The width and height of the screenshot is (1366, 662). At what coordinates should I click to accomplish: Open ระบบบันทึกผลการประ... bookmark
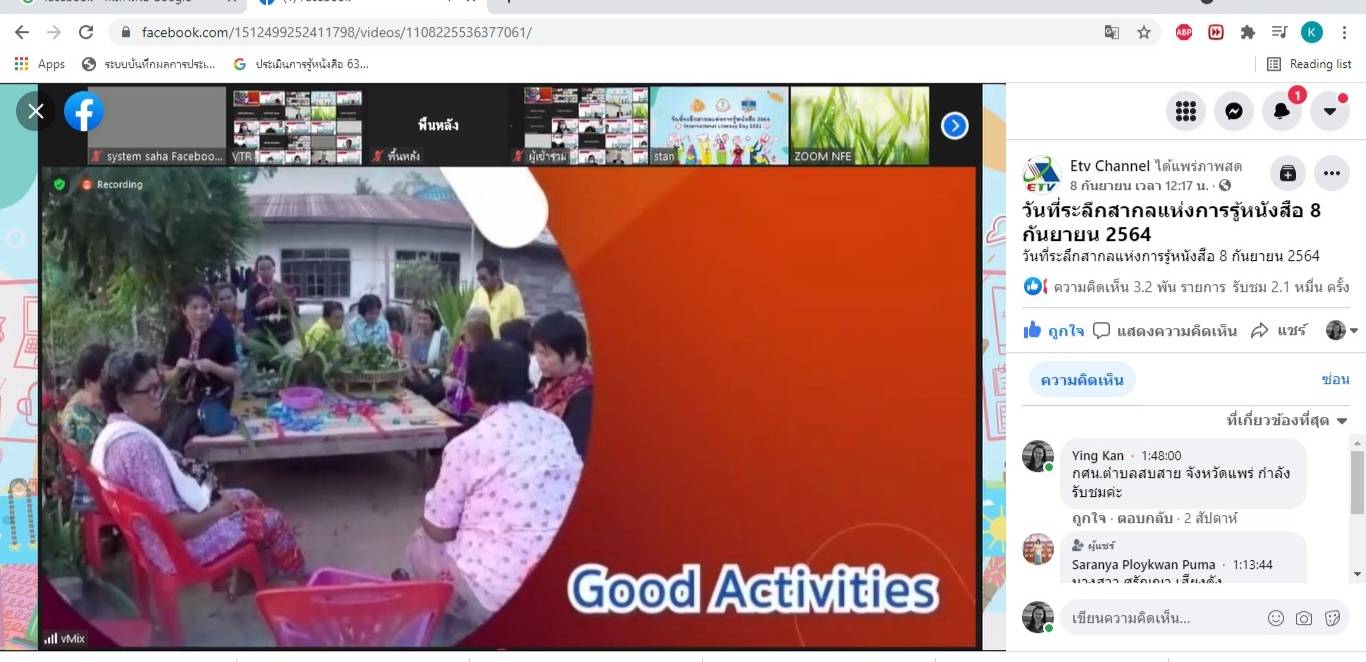[x=148, y=64]
